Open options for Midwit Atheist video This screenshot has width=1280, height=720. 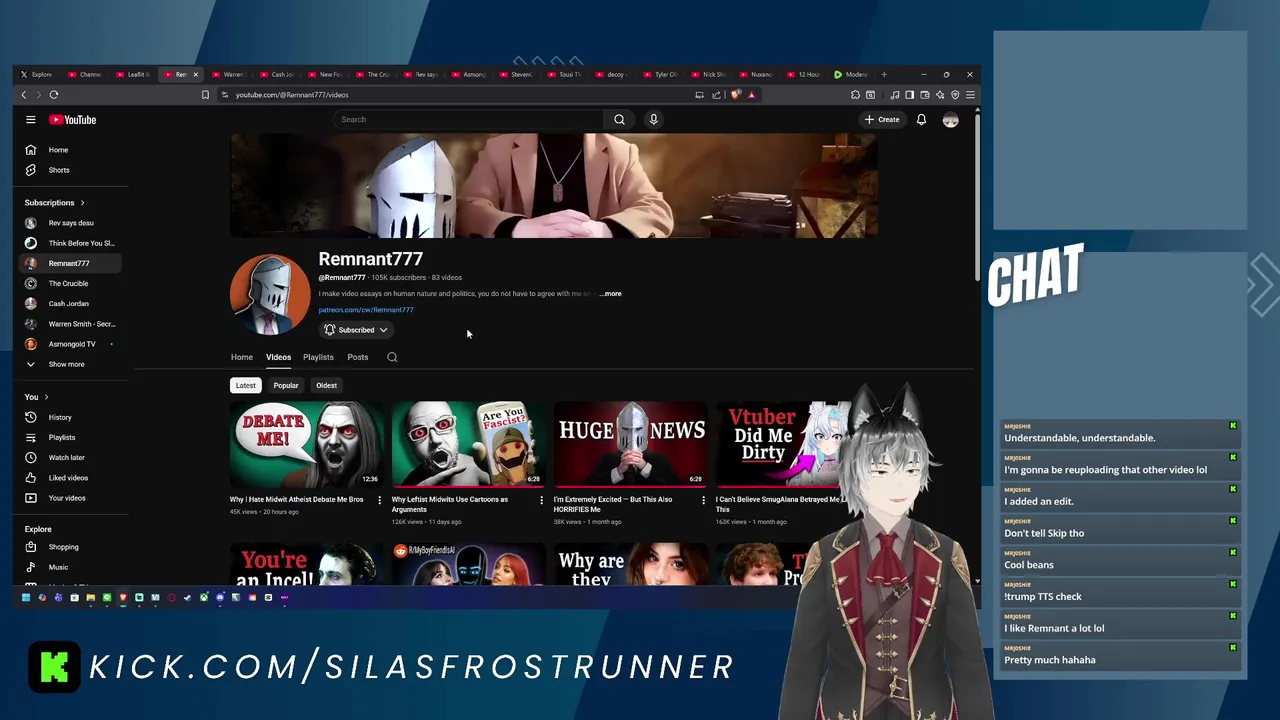[379, 499]
